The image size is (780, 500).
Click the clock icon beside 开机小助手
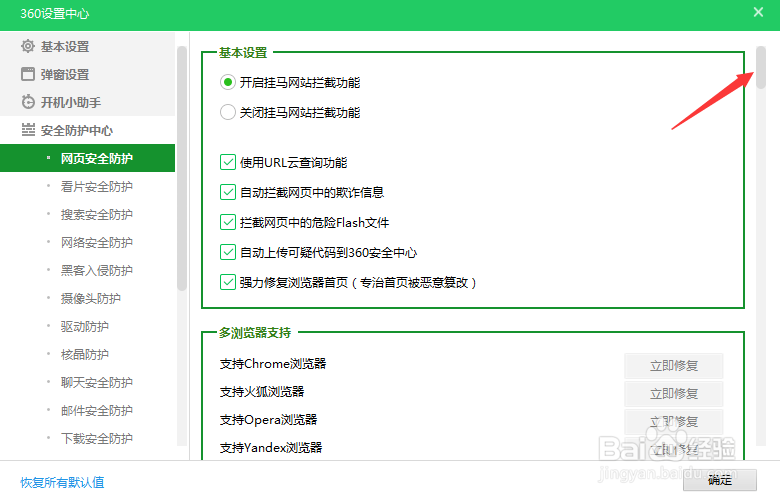point(28,102)
